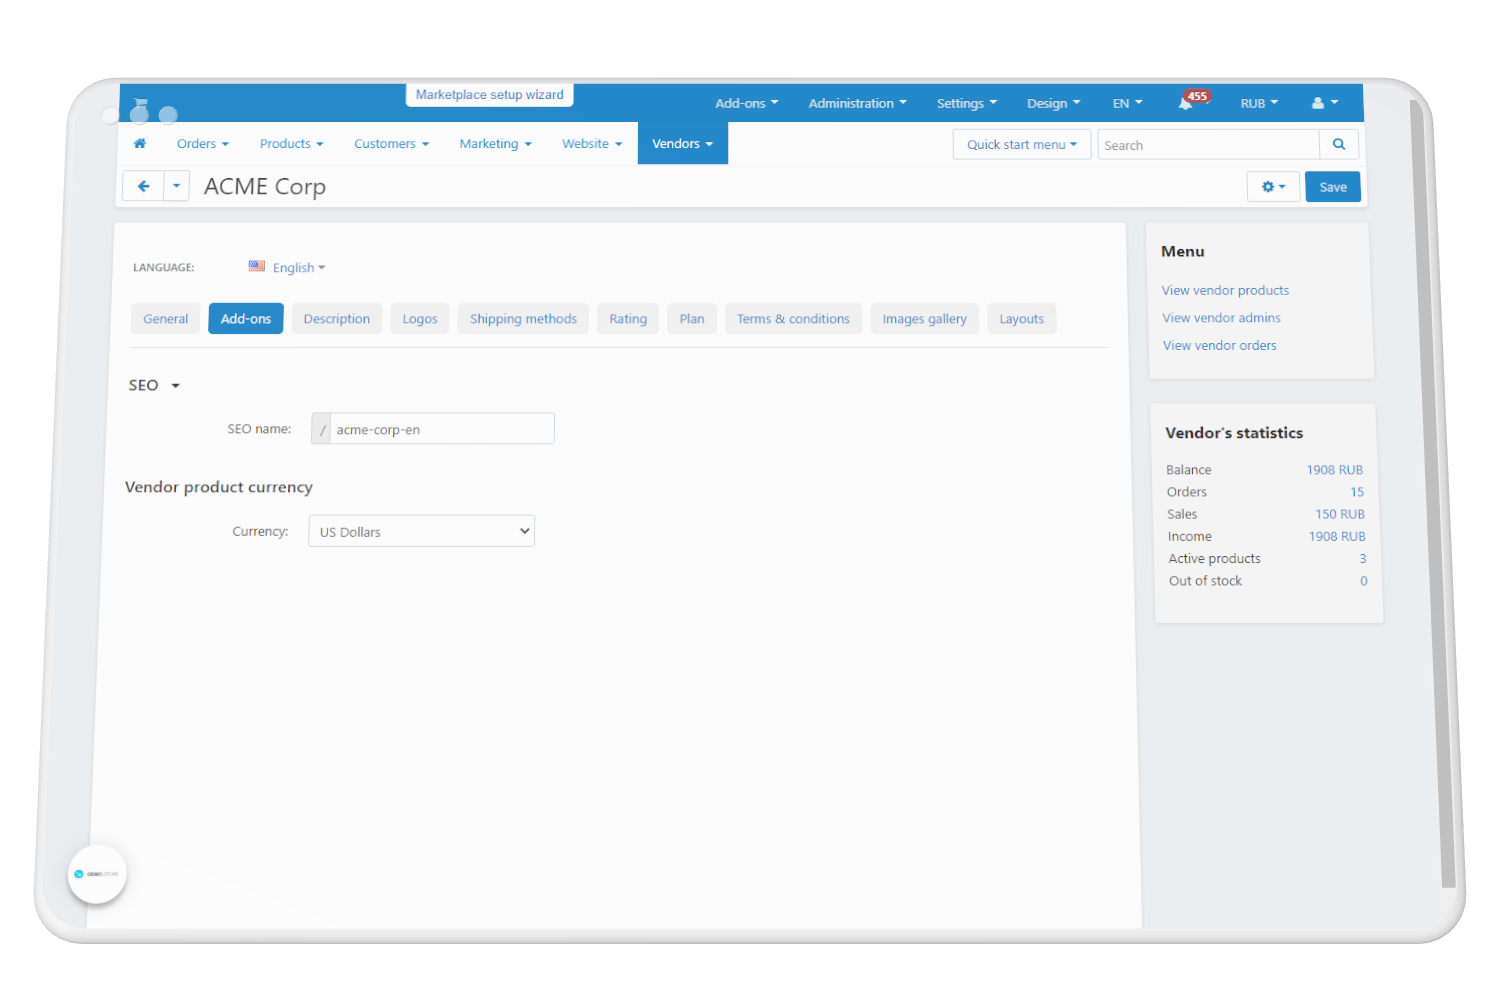Image resolution: width=1500 pixels, height=1000 pixels.
Task: Open the Currency select box
Action: [x=422, y=531]
